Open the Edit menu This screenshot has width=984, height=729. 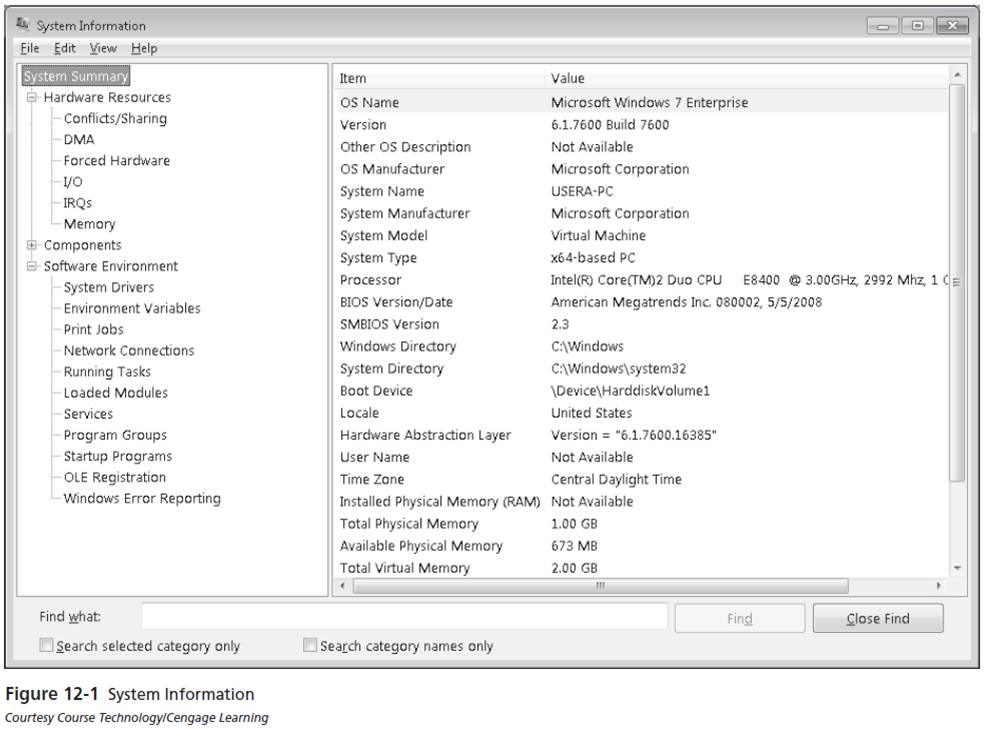coord(65,48)
